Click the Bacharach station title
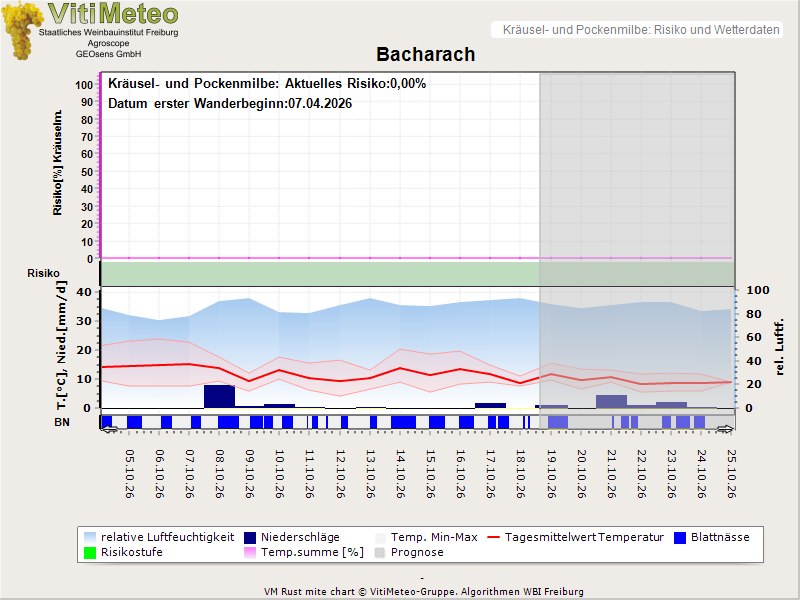Viewport: 800px width, 600px height. pos(426,54)
